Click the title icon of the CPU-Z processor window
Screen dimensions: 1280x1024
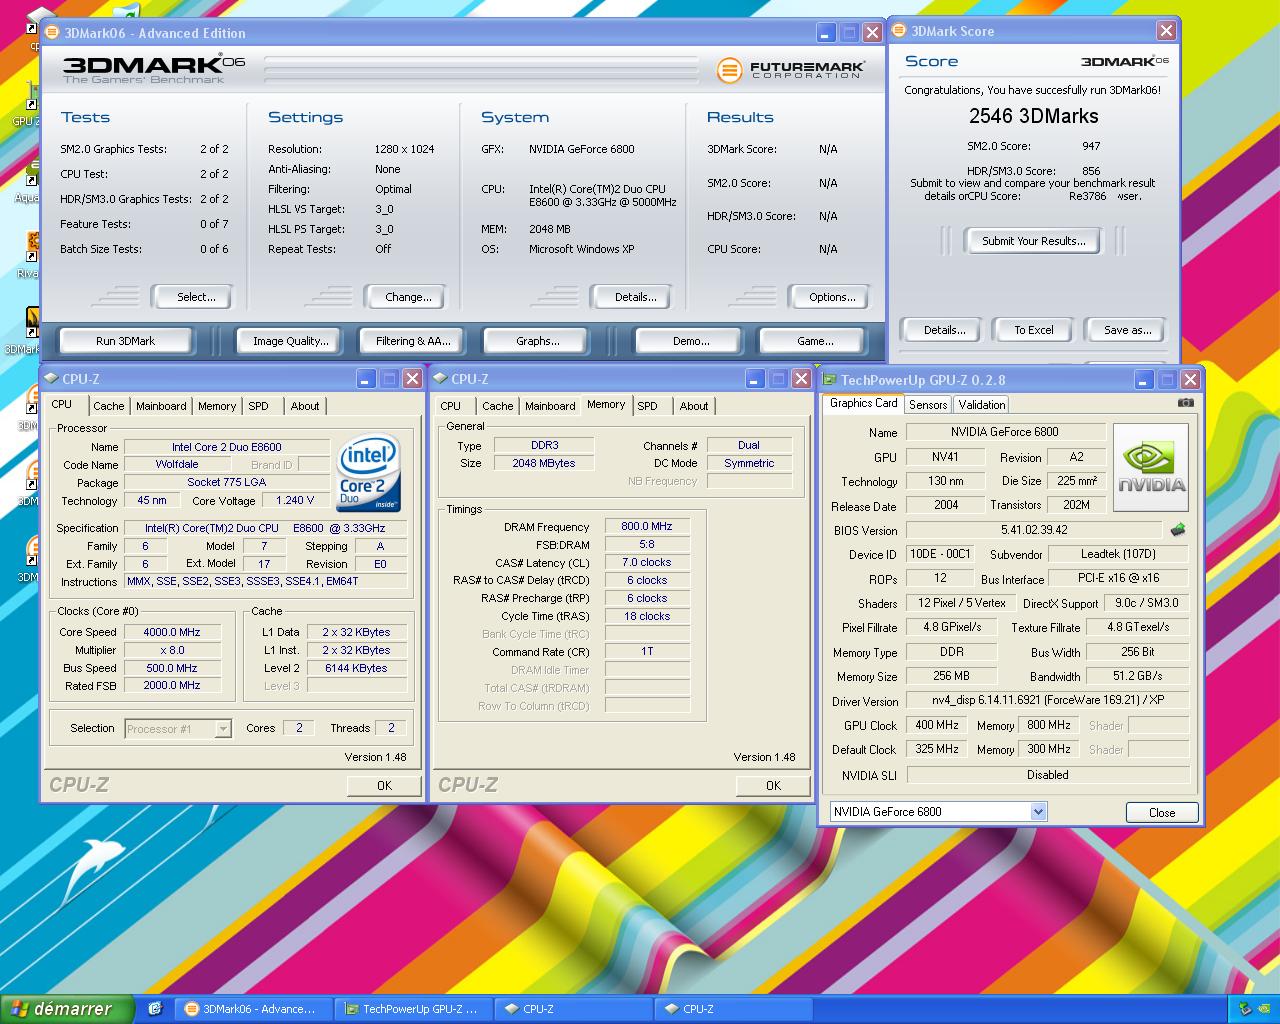point(51,379)
